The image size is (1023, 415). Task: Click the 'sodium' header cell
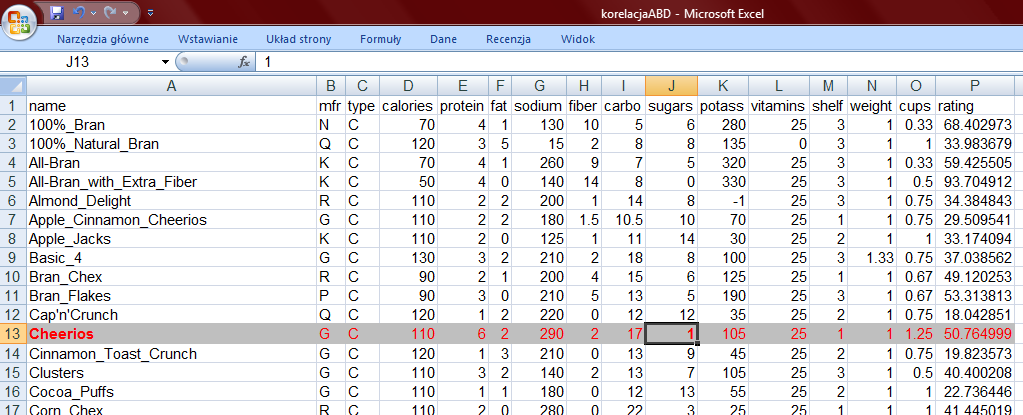pos(539,106)
